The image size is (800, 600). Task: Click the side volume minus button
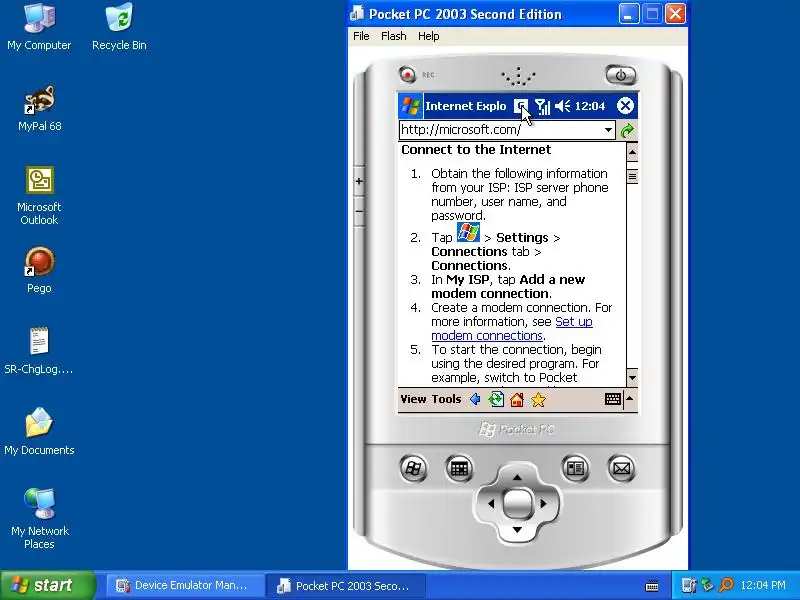coord(359,211)
